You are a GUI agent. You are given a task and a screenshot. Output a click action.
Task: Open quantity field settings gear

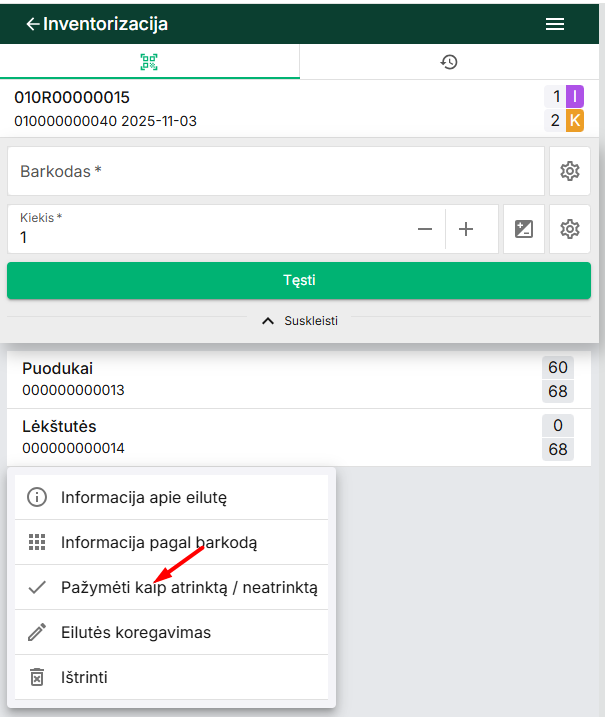[x=570, y=229]
